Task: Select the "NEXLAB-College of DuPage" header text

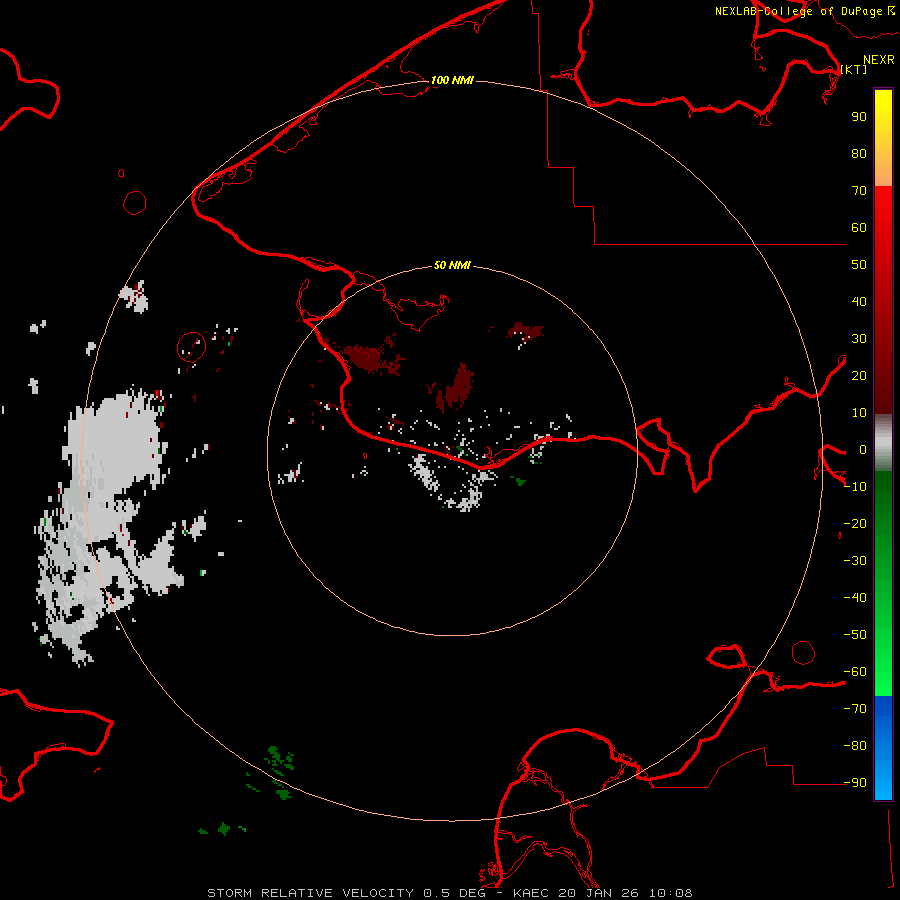Action: pos(798,11)
